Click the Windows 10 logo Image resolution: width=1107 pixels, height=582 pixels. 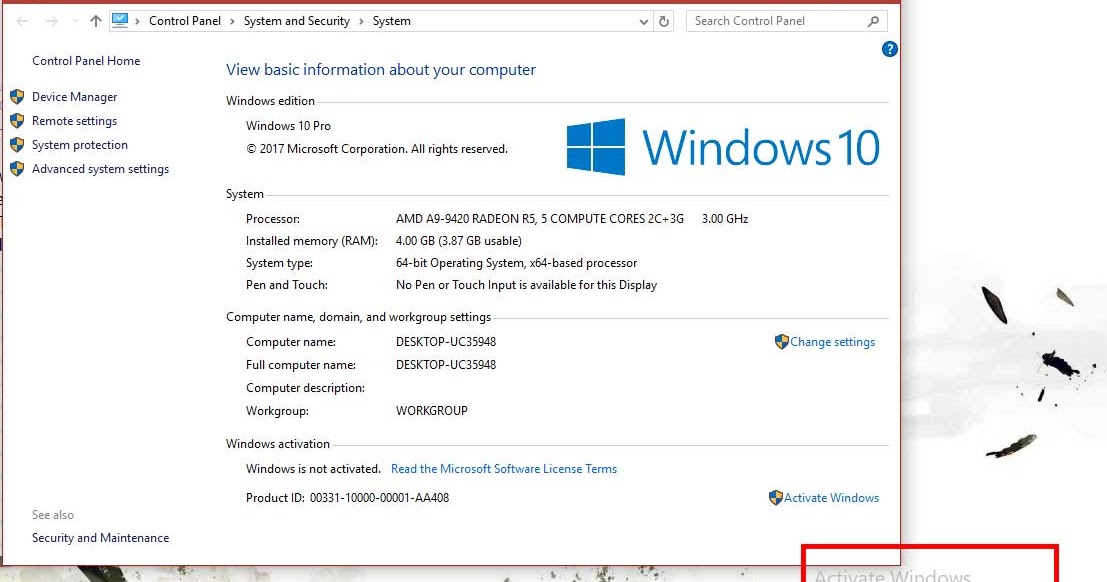click(723, 147)
